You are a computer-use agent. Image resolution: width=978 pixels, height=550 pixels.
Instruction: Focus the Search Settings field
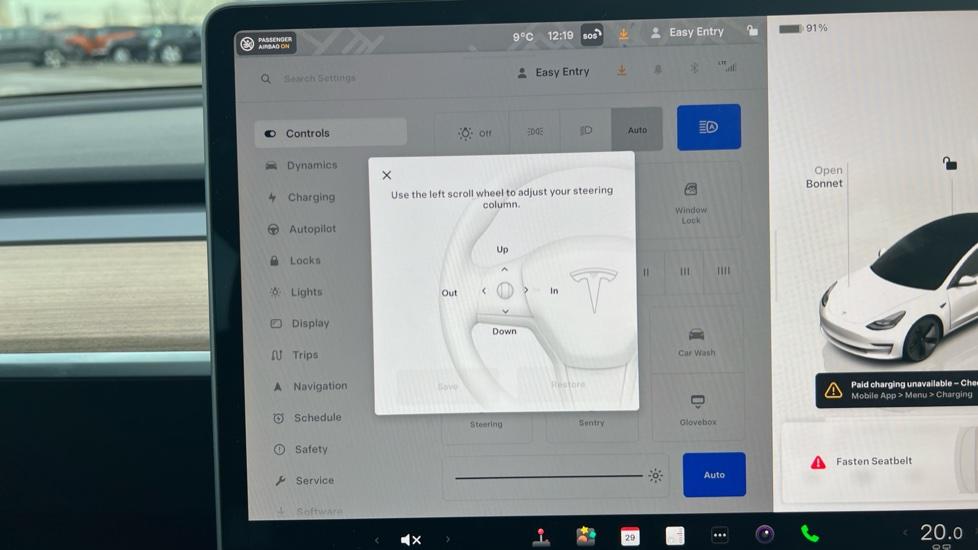pyautogui.click(x=319, y=78)
